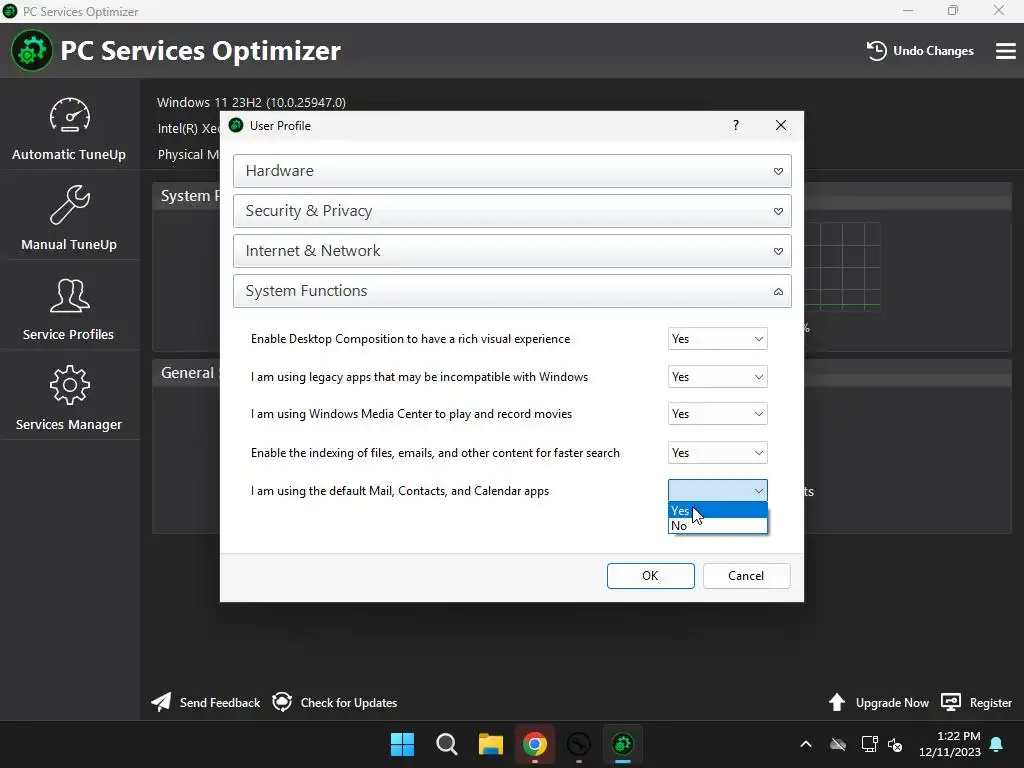
Task: Open Desktop Composition dropdown
Action: [717, 339]
